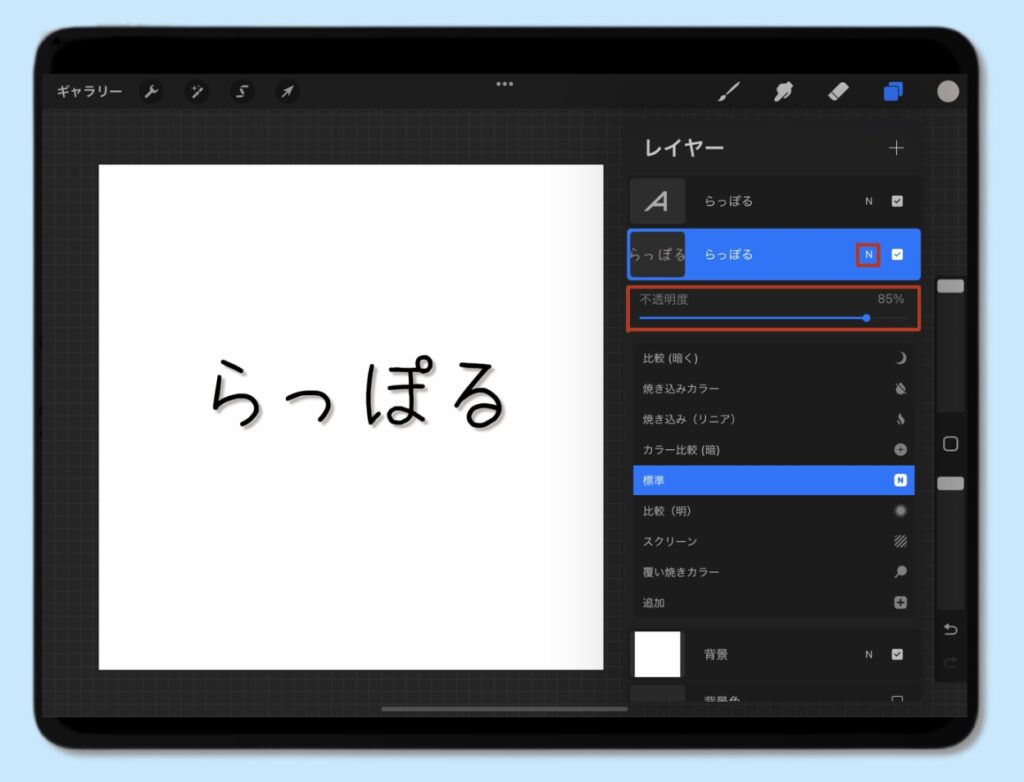Close the Layers panel via layers icon

pos(893,91)
